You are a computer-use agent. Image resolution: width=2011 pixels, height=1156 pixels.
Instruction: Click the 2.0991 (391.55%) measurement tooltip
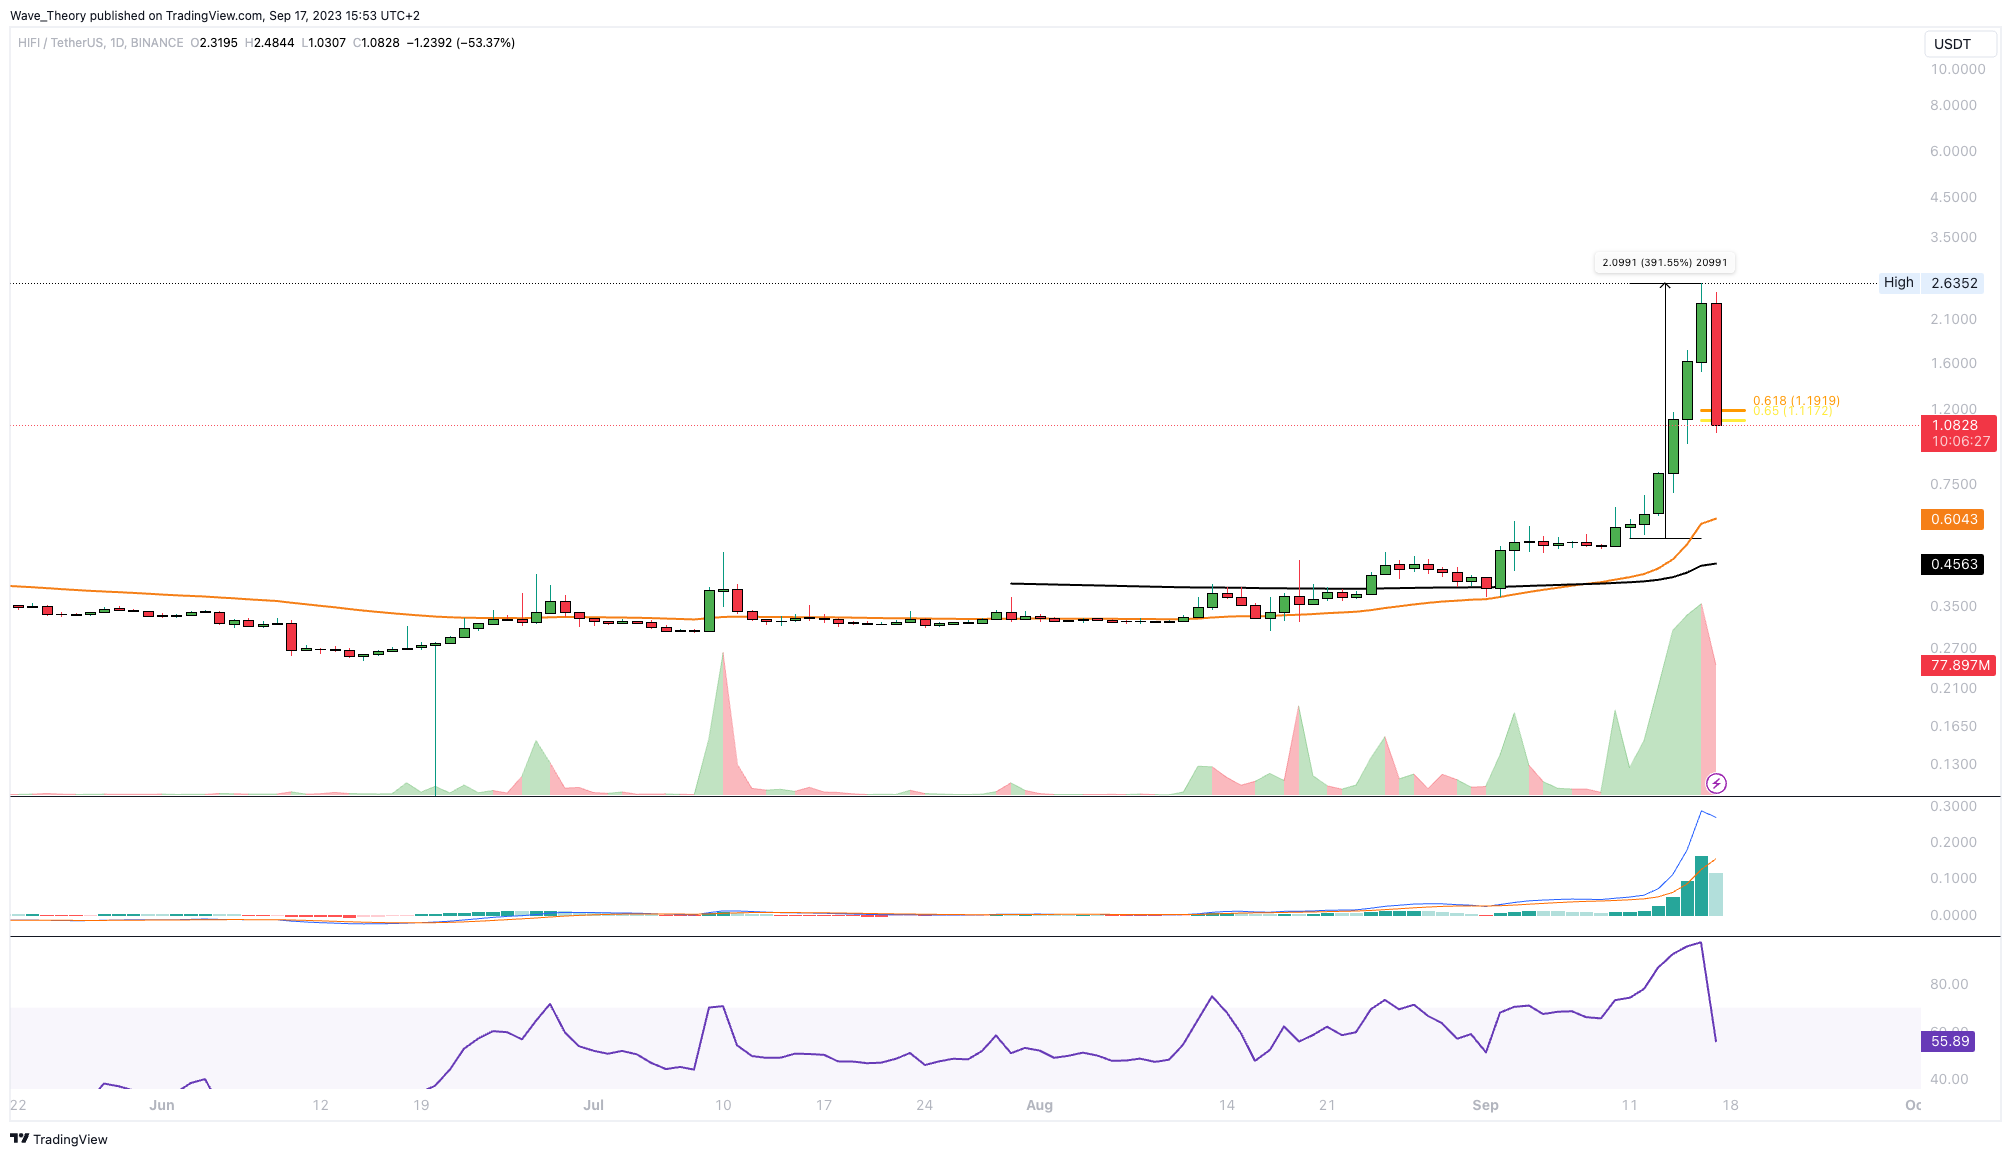(1664, 263)
